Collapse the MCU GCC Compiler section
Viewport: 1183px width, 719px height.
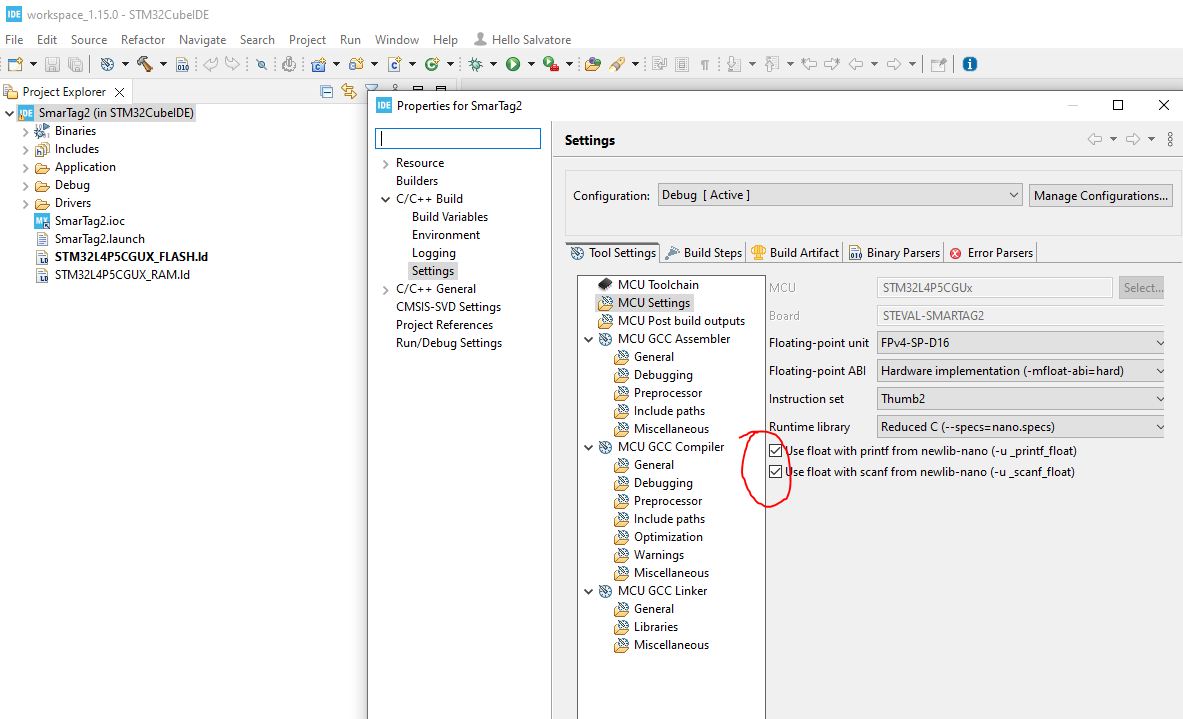point(589,446)
